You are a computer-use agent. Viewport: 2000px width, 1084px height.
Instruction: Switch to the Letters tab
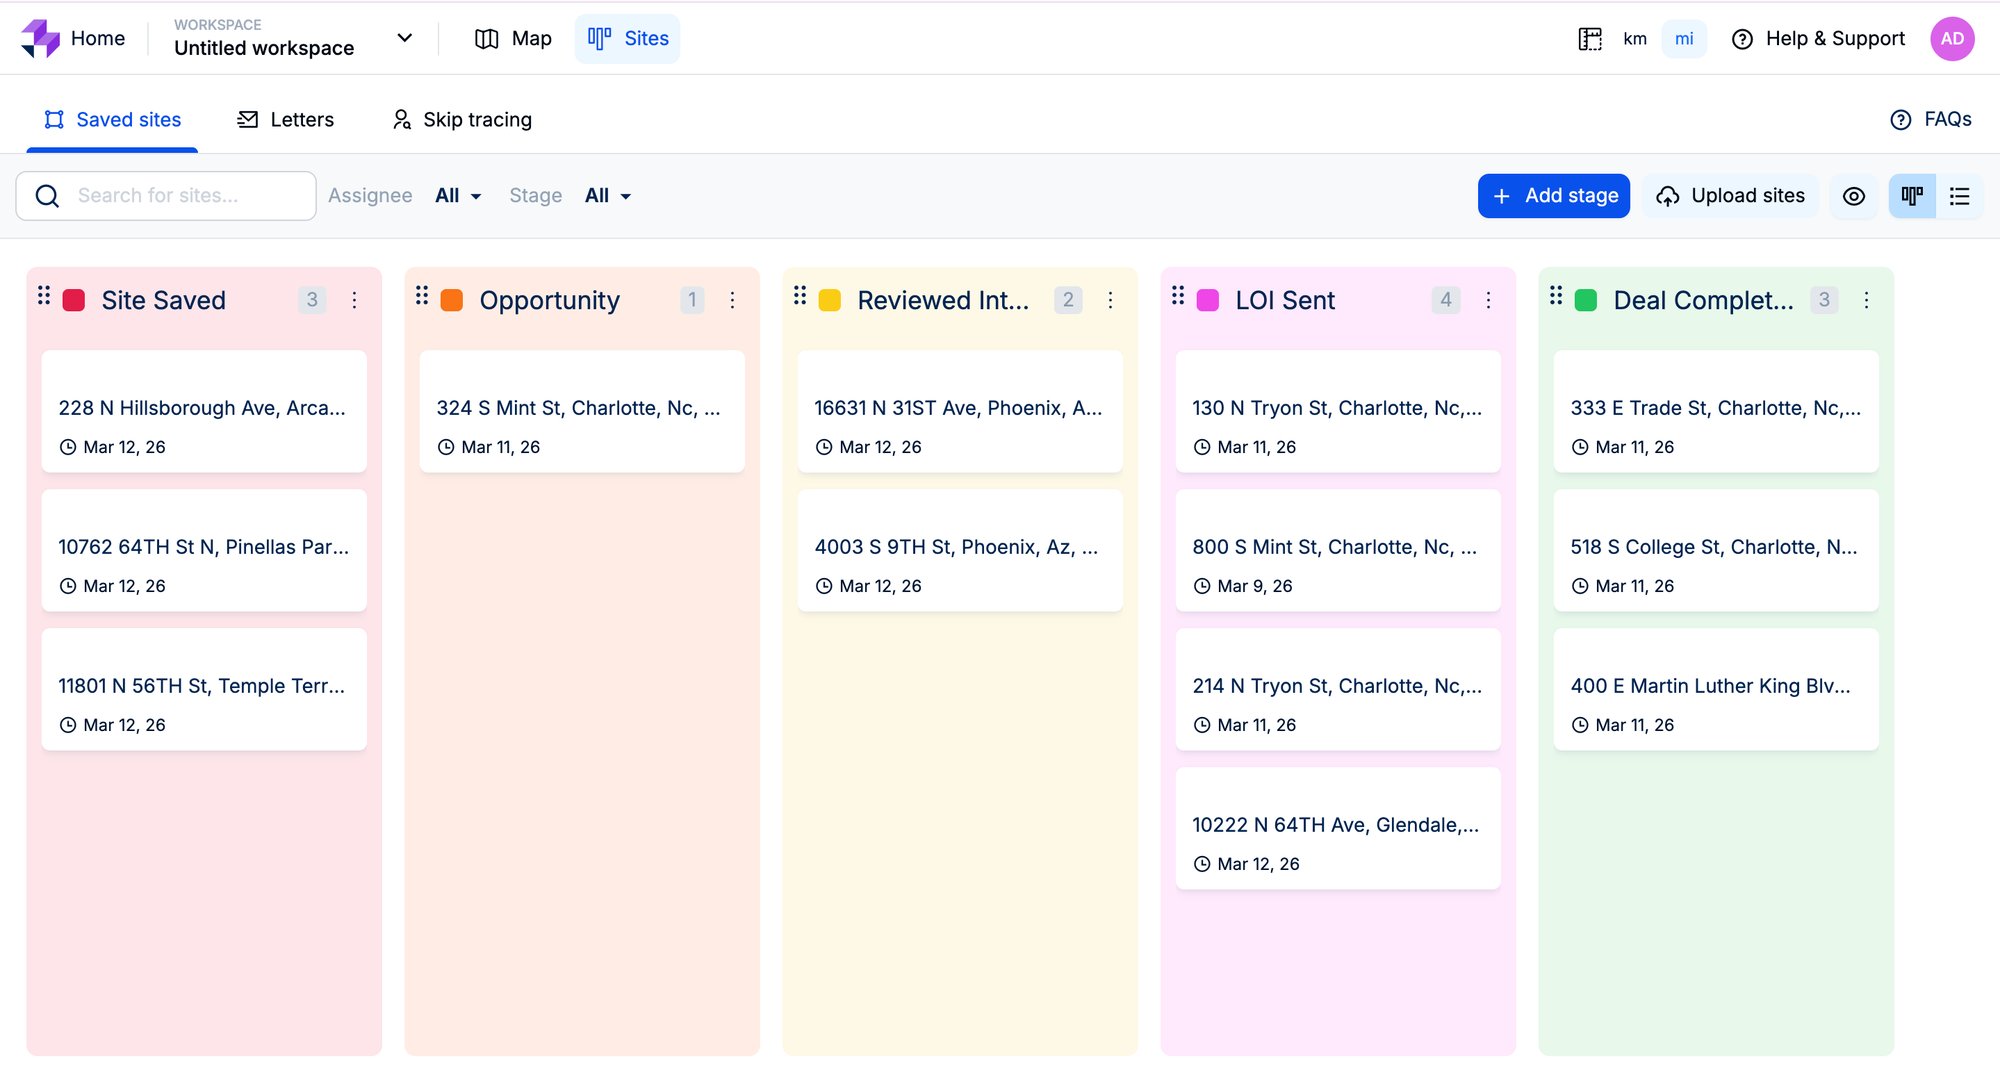286,120
